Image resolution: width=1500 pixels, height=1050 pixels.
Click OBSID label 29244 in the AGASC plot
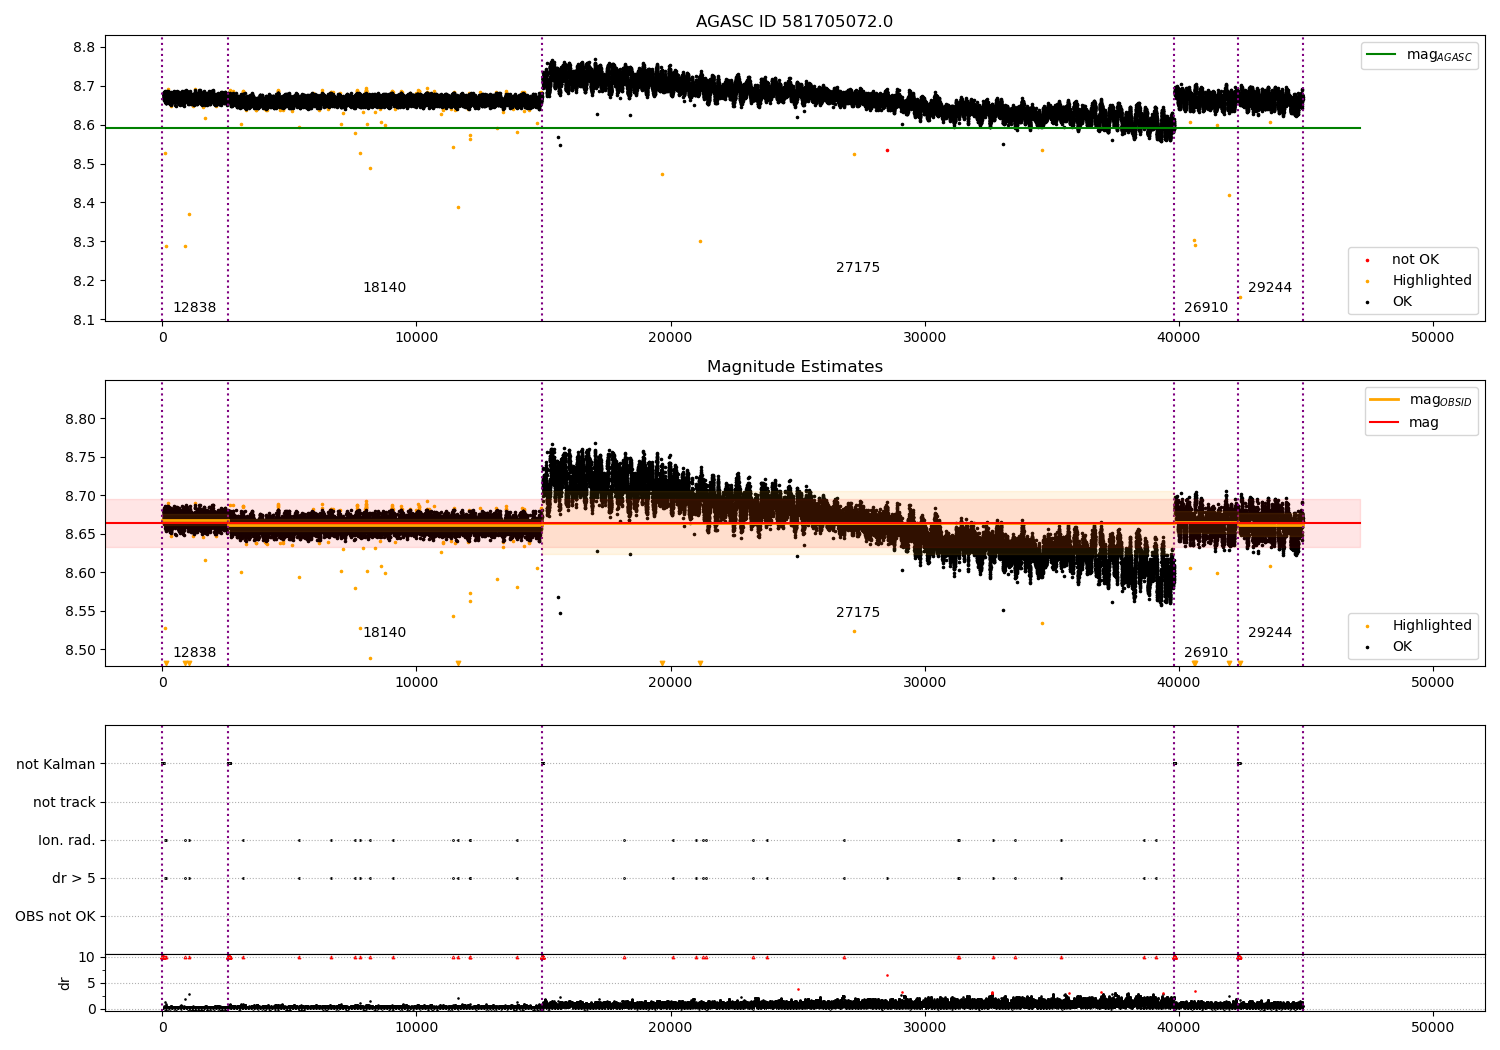click(1270, 288)
